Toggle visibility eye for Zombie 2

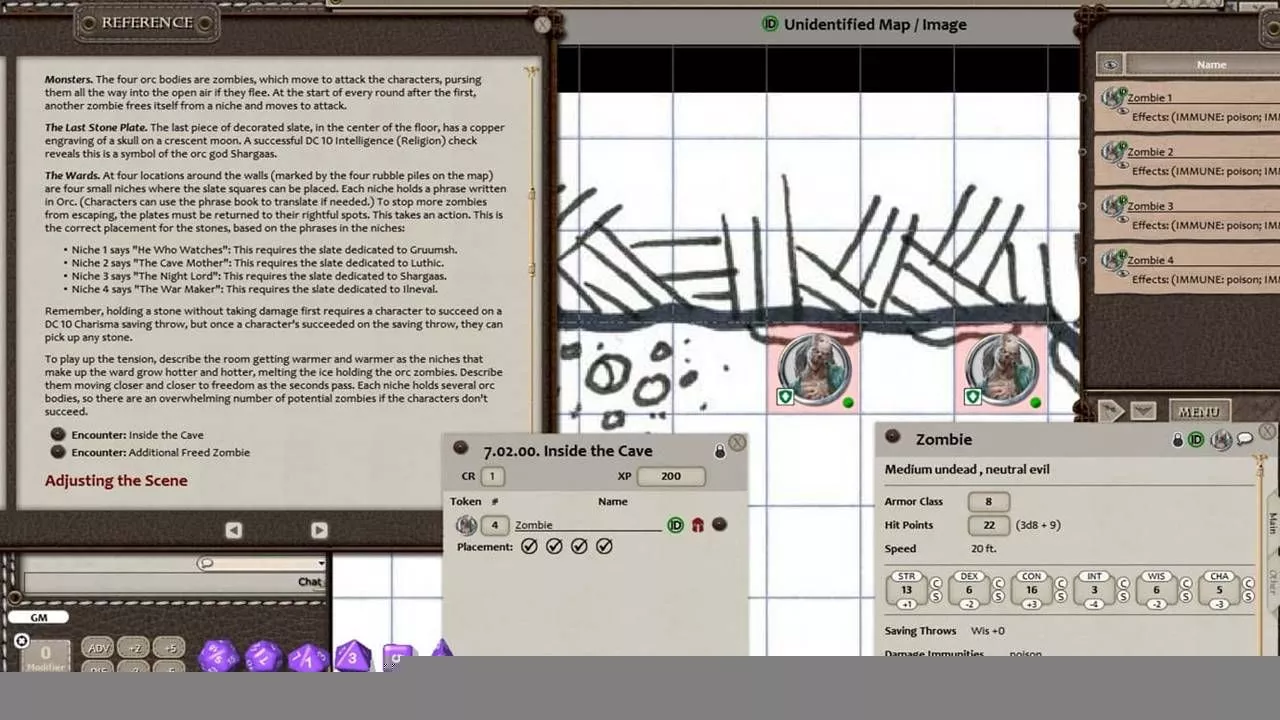[1122, 165]
